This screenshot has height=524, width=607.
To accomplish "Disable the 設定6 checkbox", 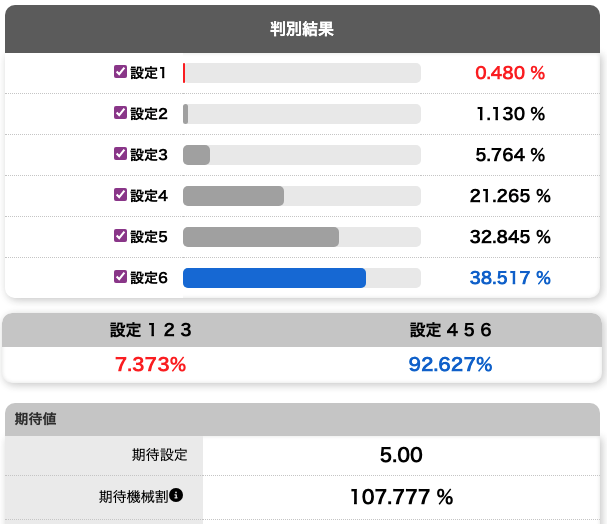I will tap(120, 277).
